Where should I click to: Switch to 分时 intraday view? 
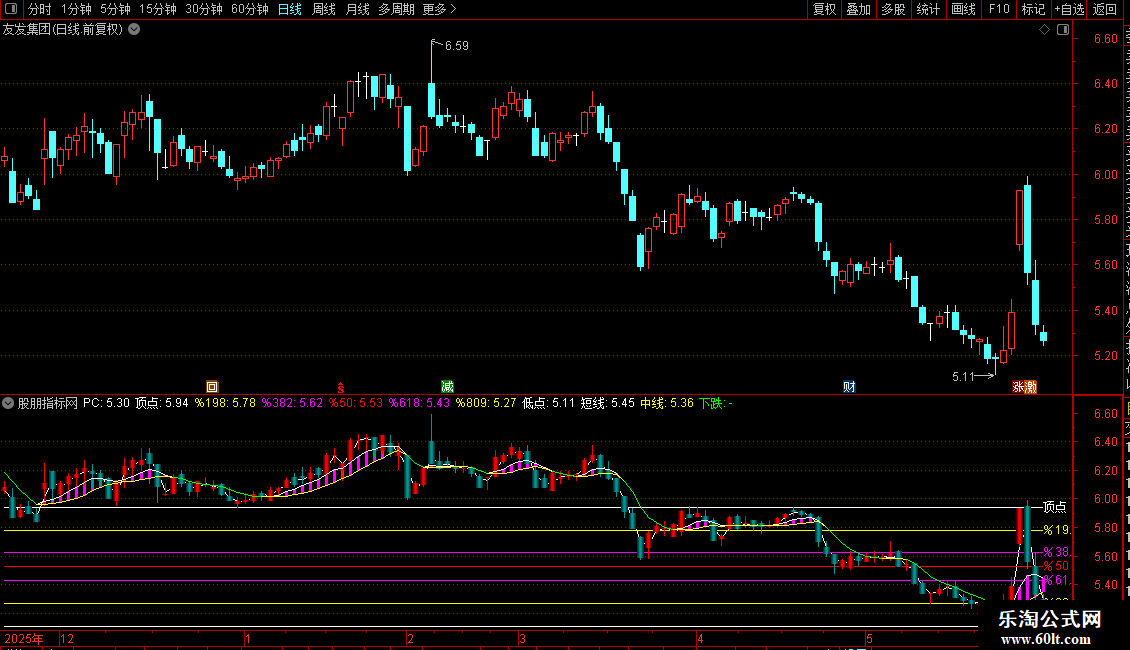click(x=40, y=9)
